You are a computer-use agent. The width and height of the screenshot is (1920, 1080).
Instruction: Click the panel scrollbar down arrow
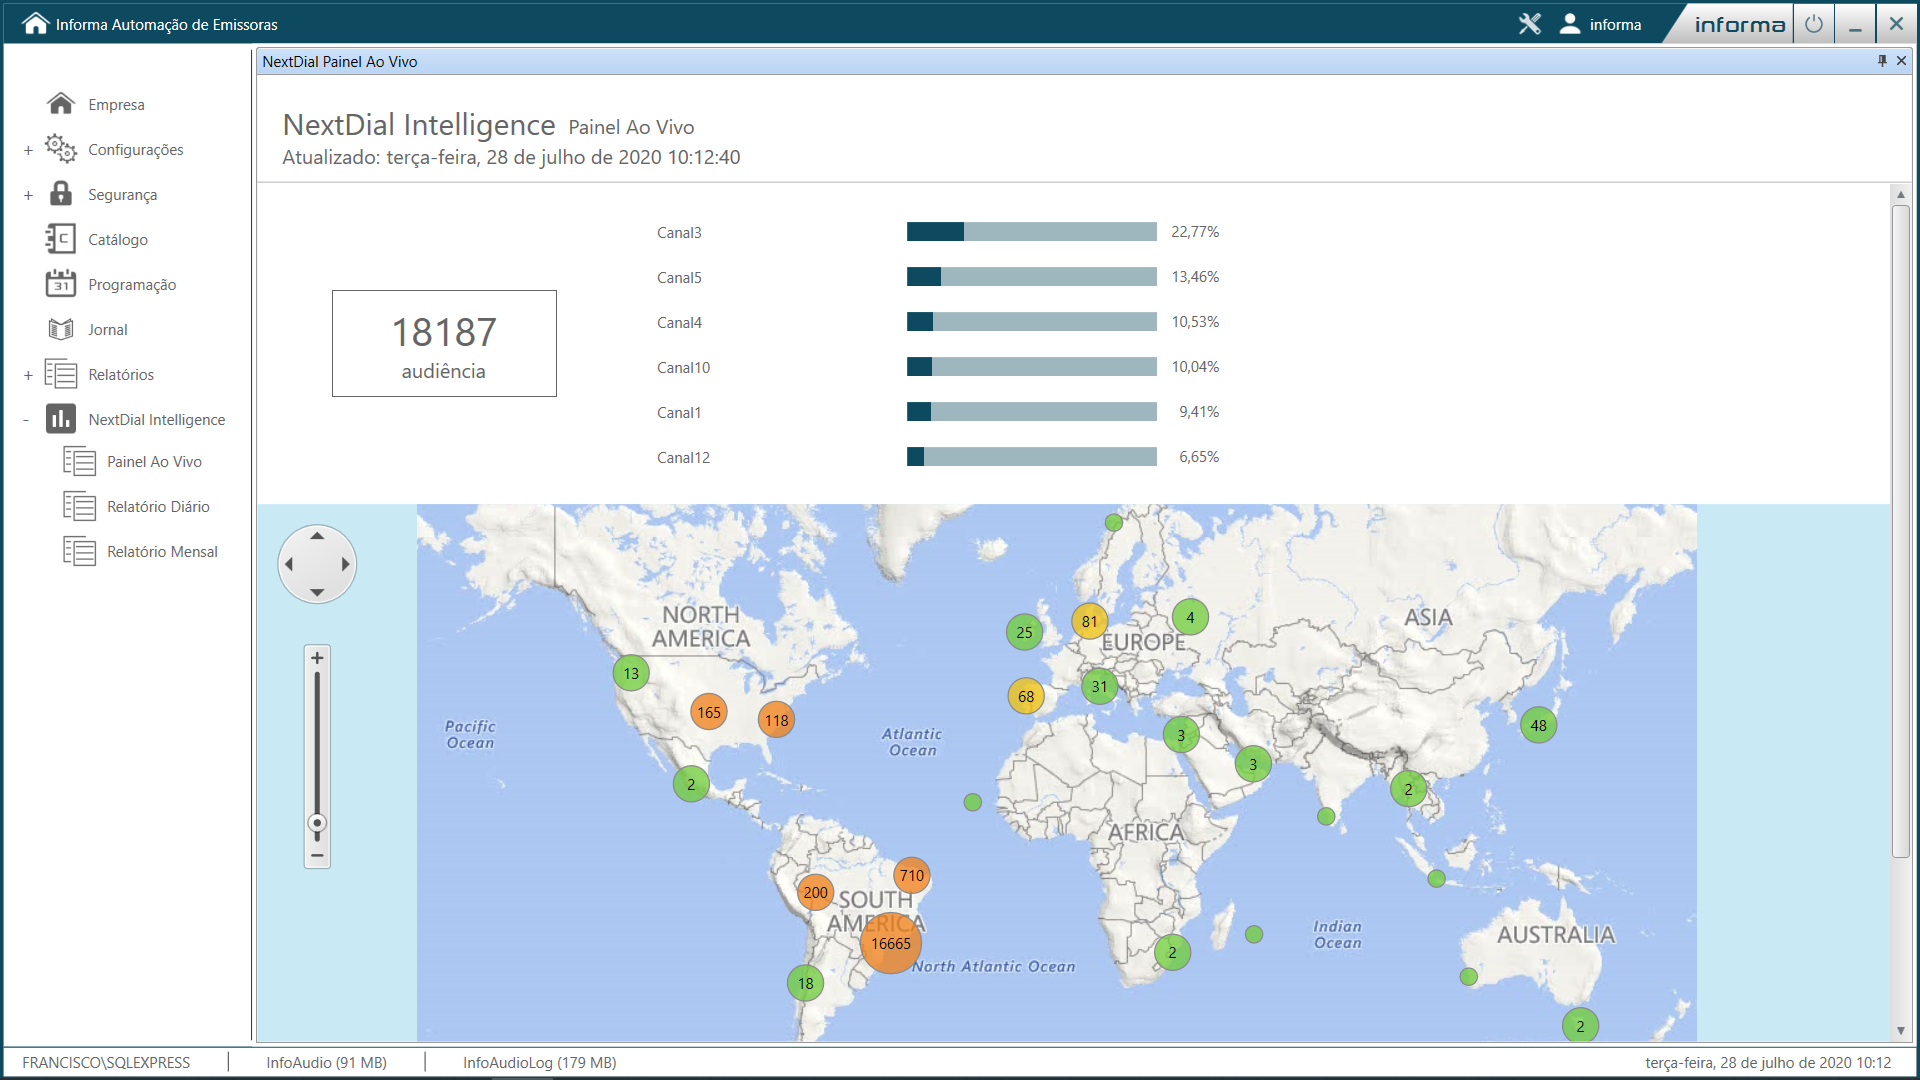(x=1901, y=1031)
